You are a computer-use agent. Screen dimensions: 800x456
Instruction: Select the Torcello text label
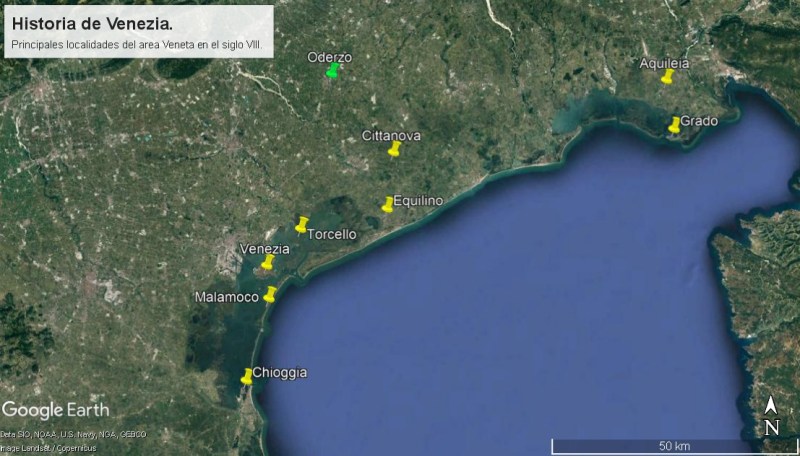pos(332,234)
